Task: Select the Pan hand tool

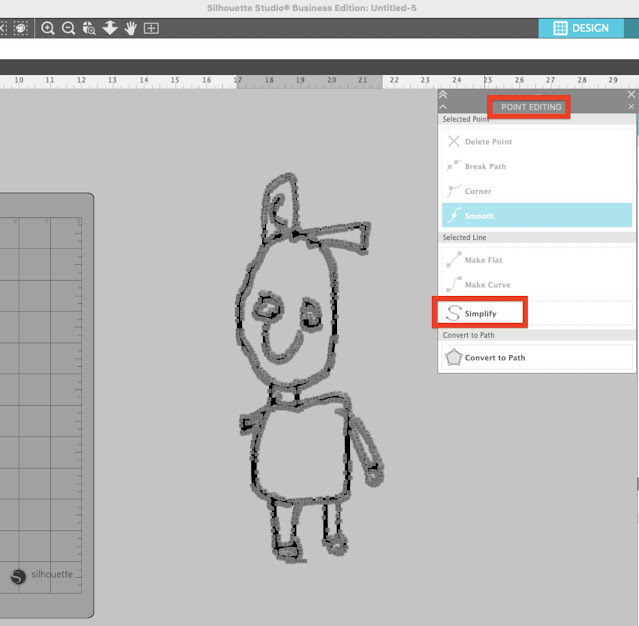Action: pos(130,28)
